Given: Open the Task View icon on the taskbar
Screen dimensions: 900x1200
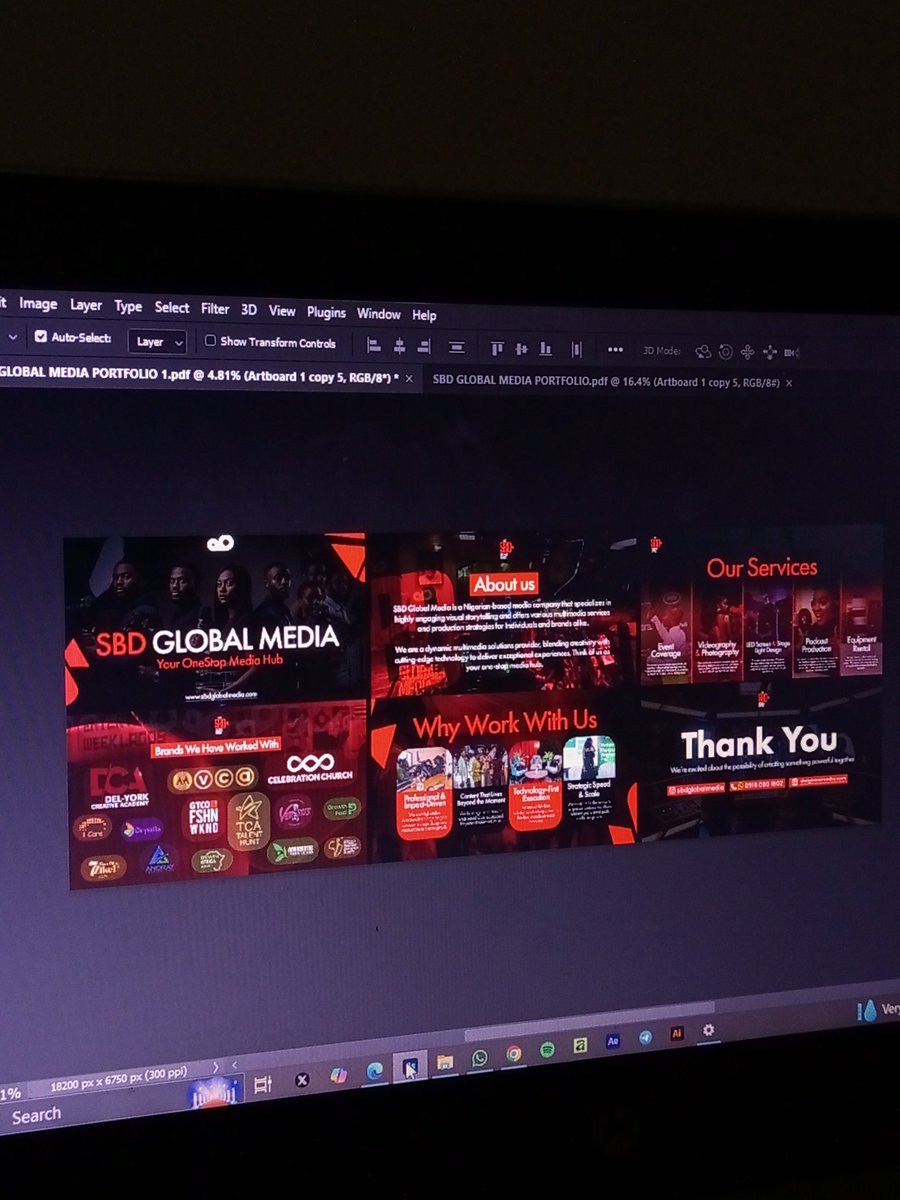Looking at the screenshot, I should (263, 1084).
